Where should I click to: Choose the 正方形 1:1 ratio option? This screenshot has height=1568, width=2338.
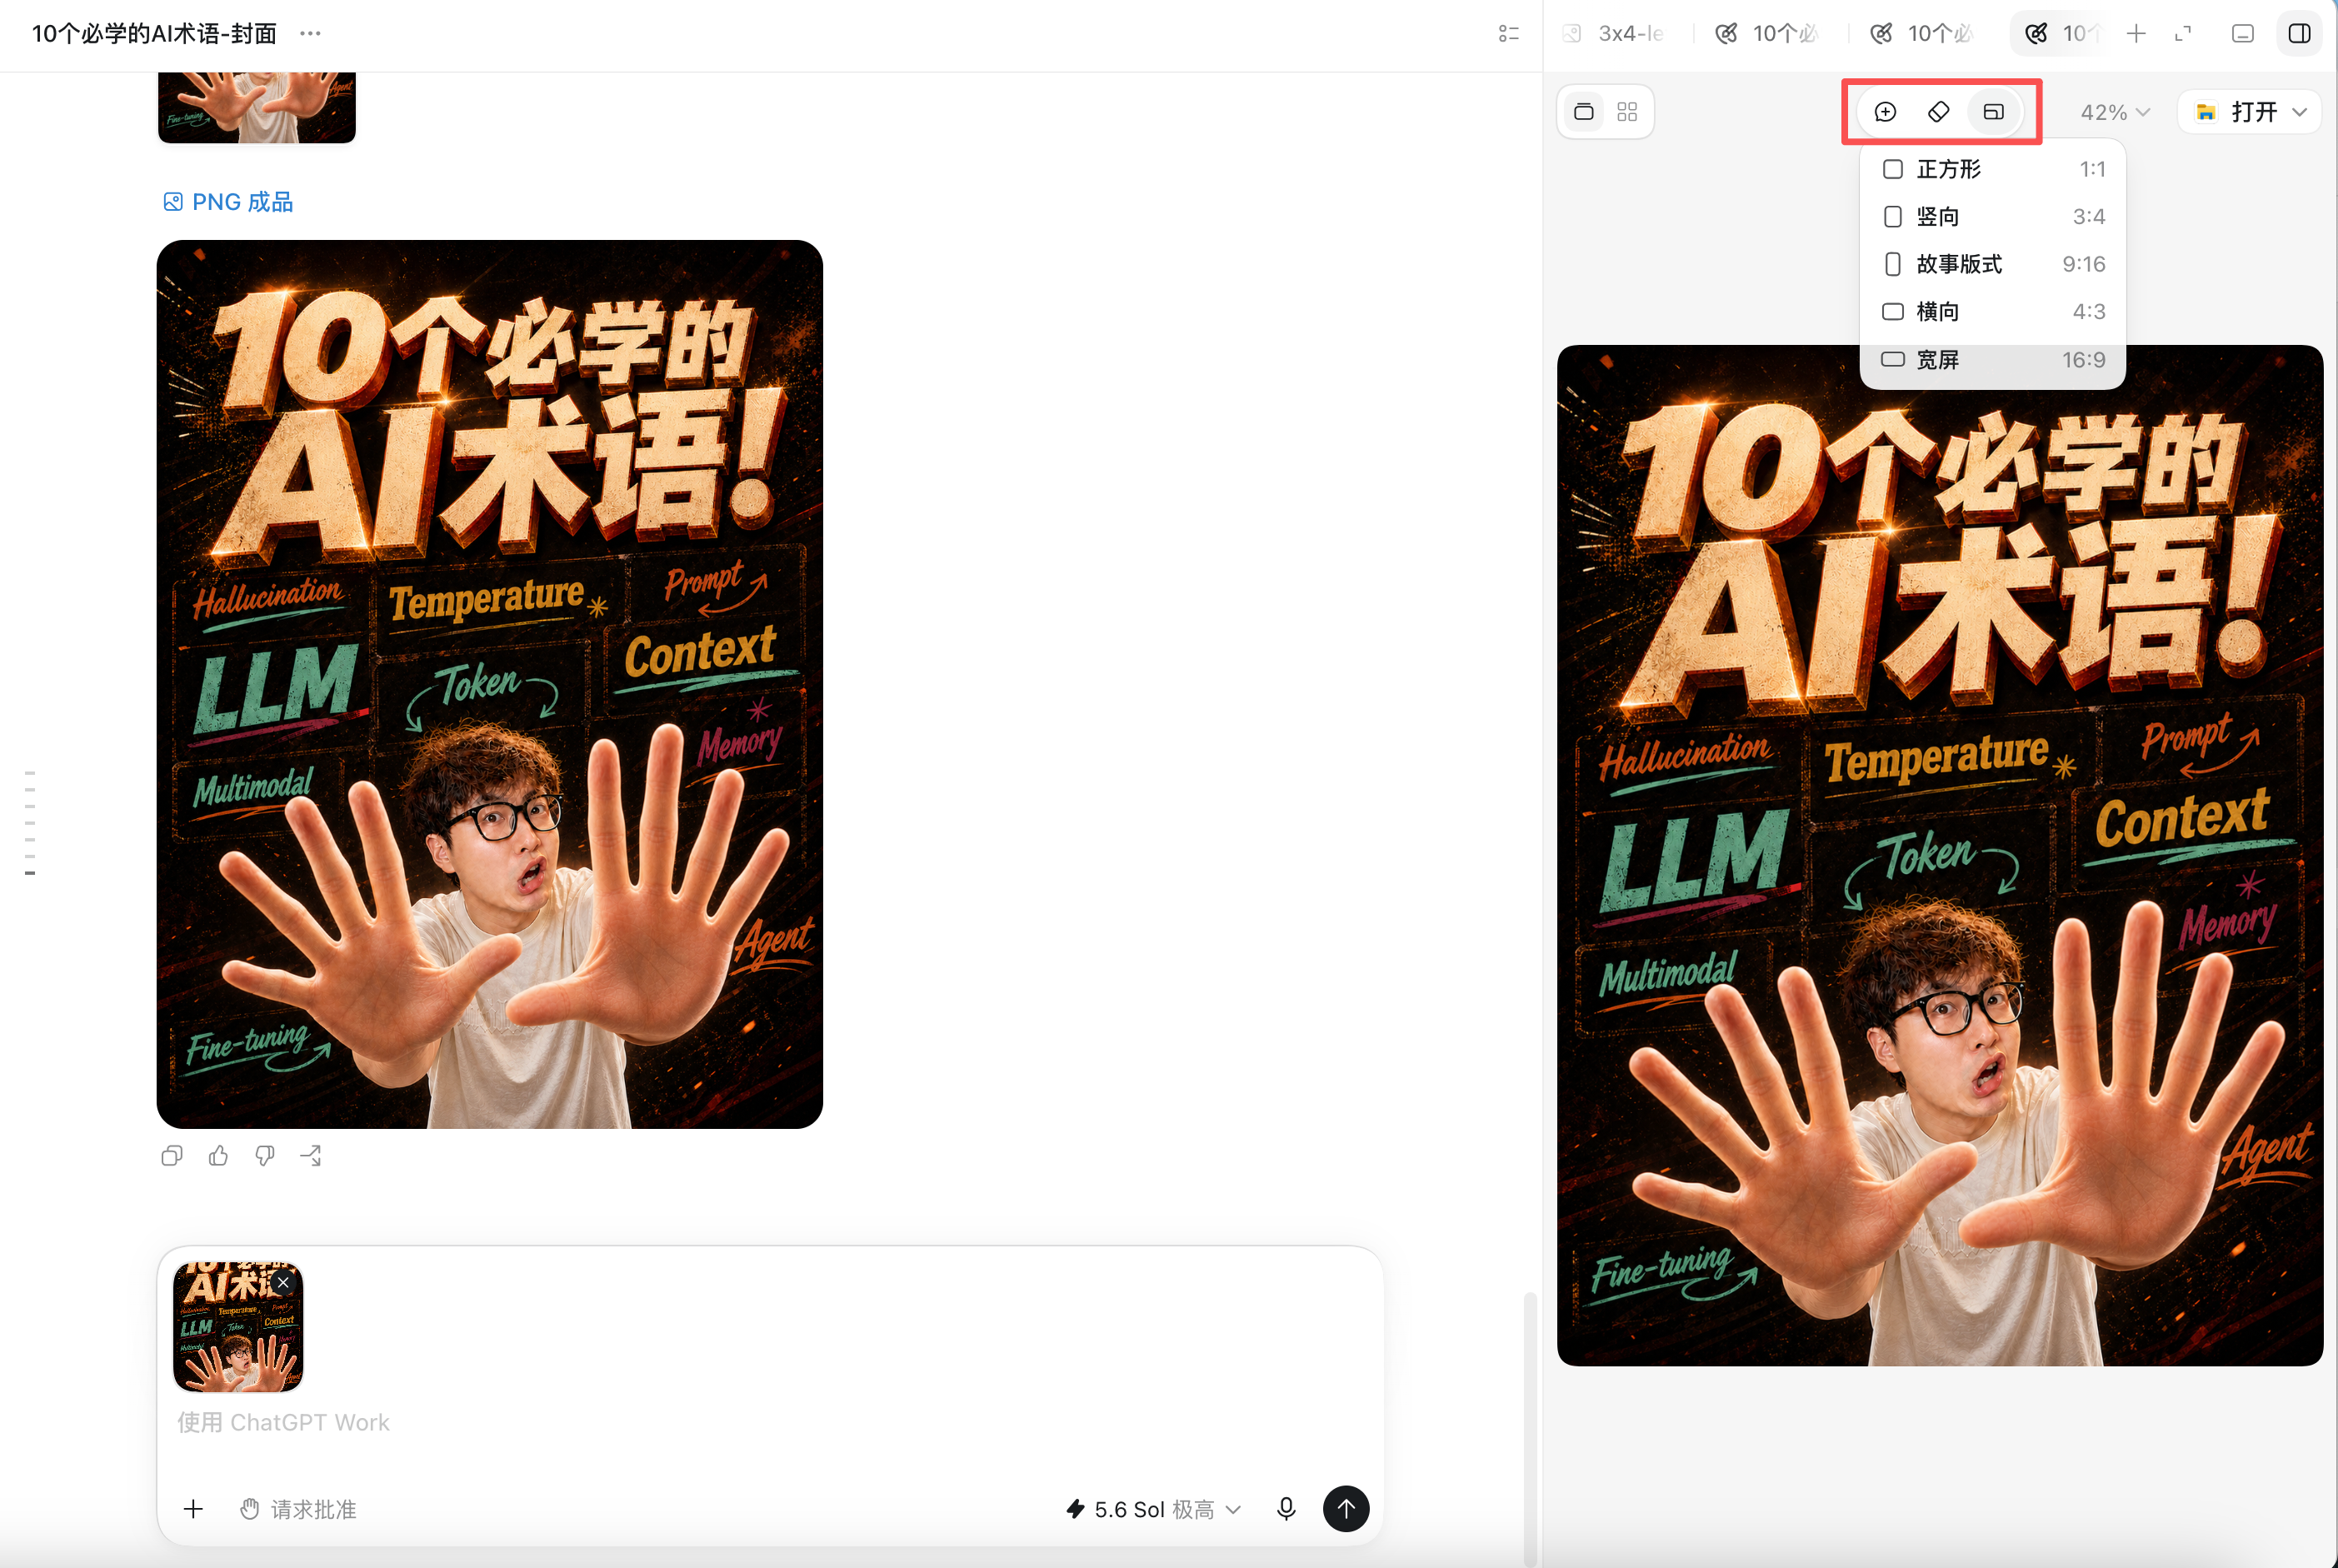[x=1992, y=169]
